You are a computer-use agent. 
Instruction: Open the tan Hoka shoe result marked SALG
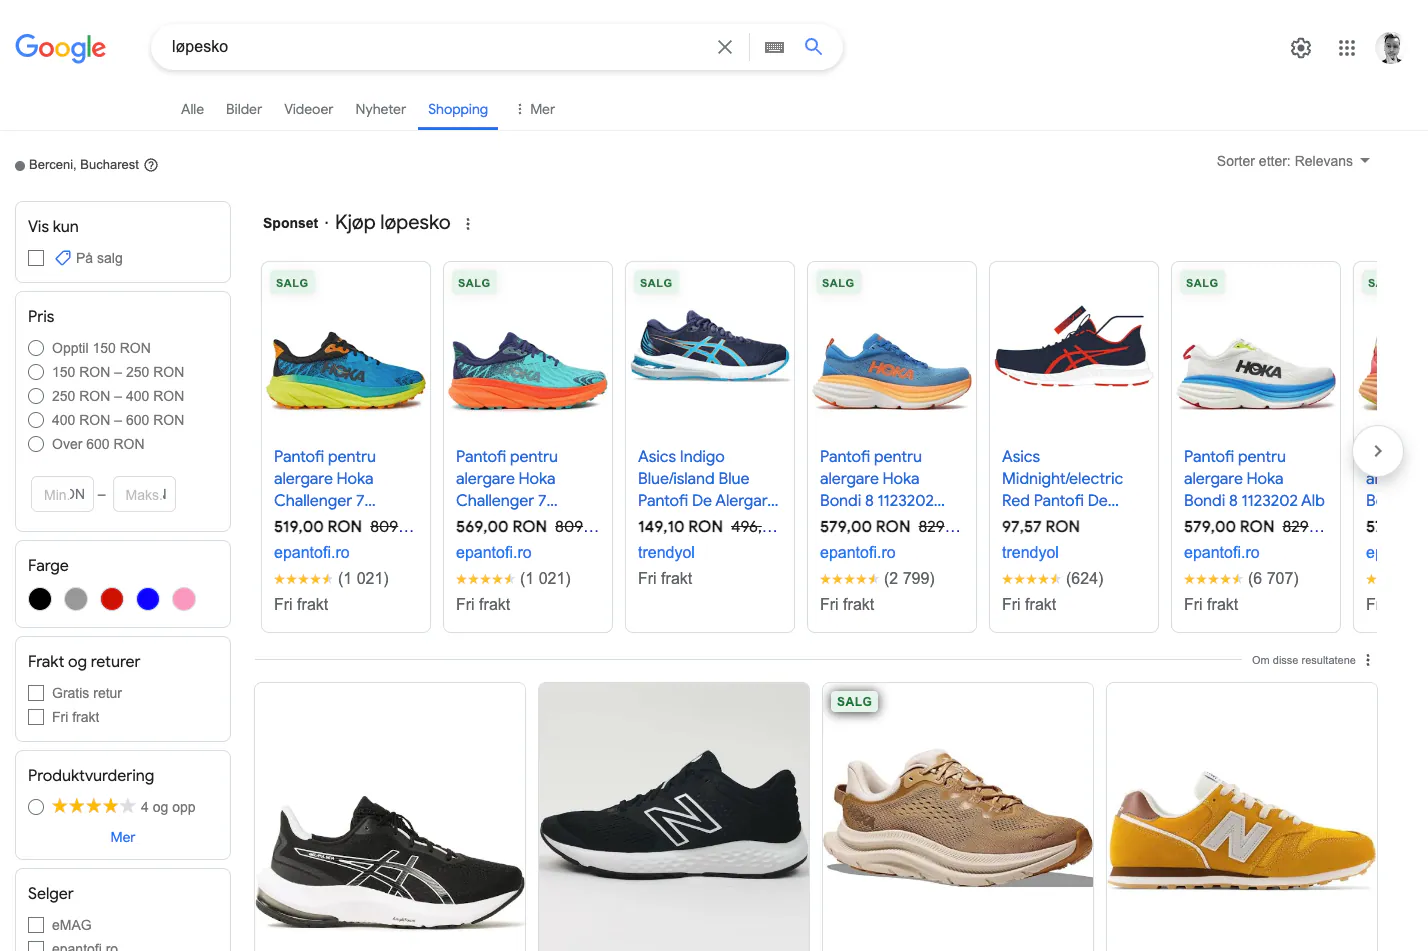pos(958,817)
